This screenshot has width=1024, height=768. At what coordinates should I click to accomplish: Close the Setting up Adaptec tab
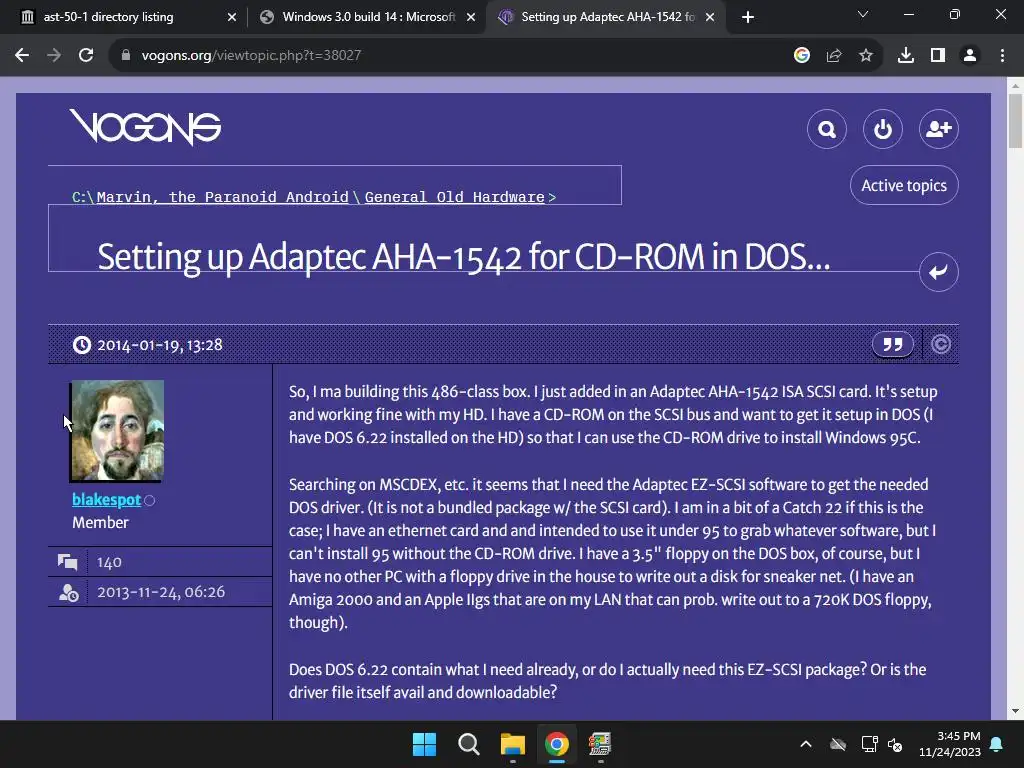(710, 18)
